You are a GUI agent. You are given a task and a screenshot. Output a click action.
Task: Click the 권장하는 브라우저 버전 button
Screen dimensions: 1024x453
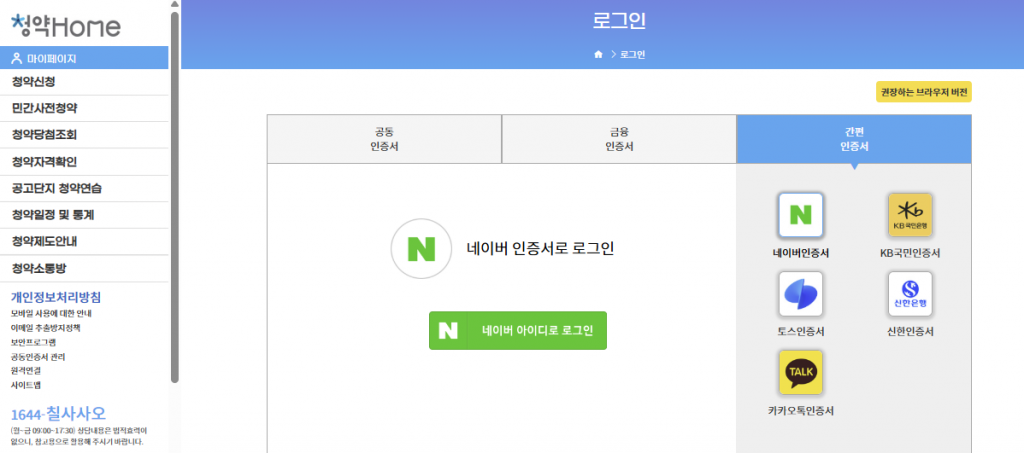[923, 92]
